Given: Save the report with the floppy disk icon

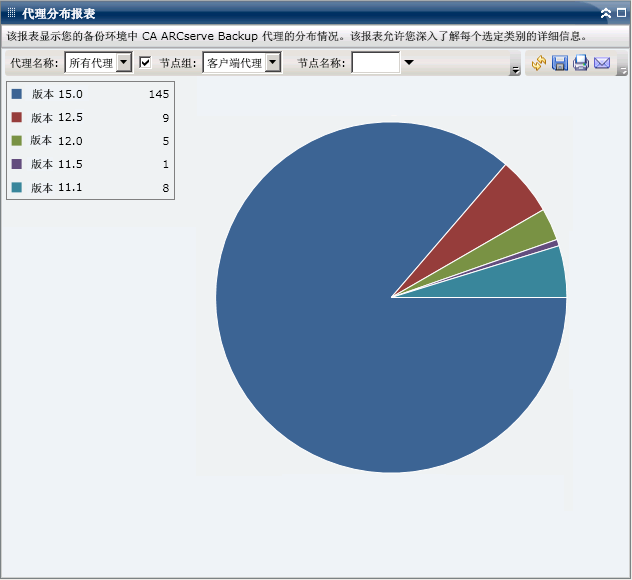Looking at the screenshot, I should (560, 63).
